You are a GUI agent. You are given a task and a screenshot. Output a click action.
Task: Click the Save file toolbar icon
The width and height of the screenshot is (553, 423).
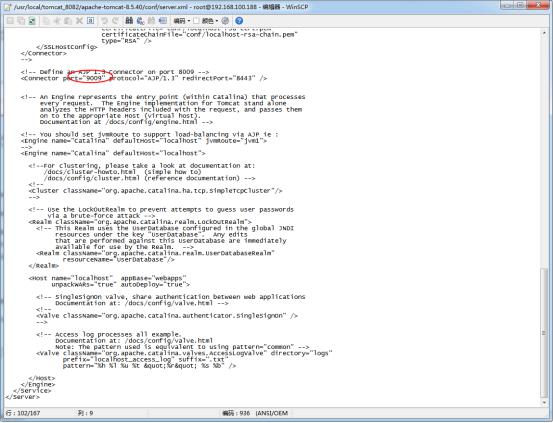click(10, 21)
